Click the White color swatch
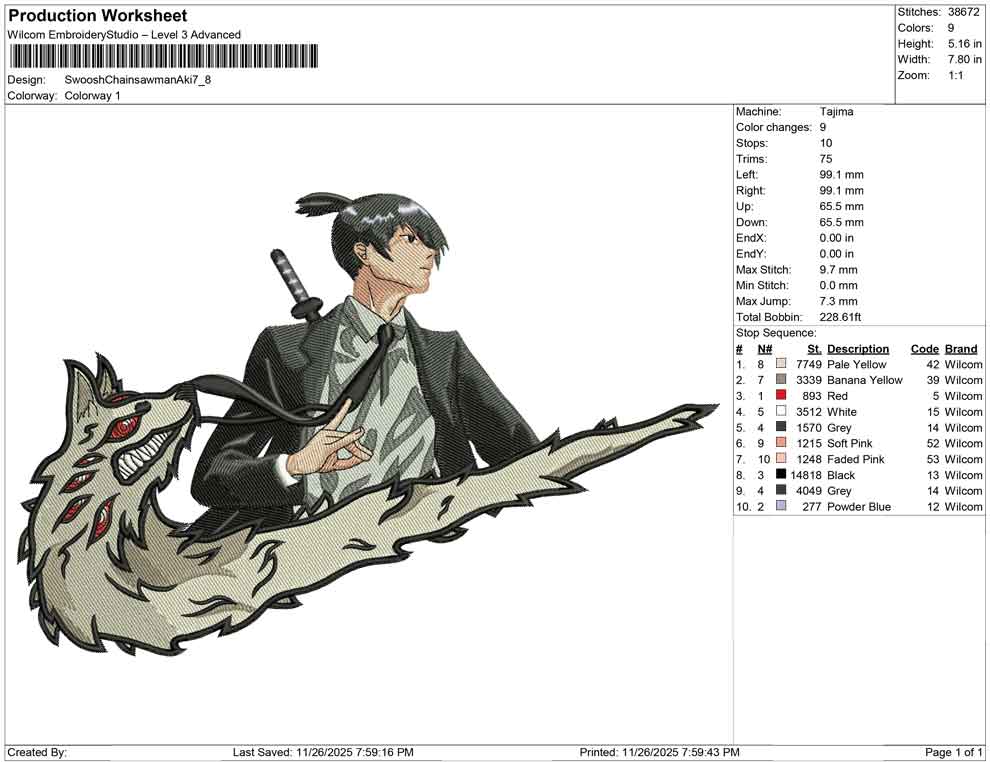Viewport: 990px width, 762px height. point(782,411)
